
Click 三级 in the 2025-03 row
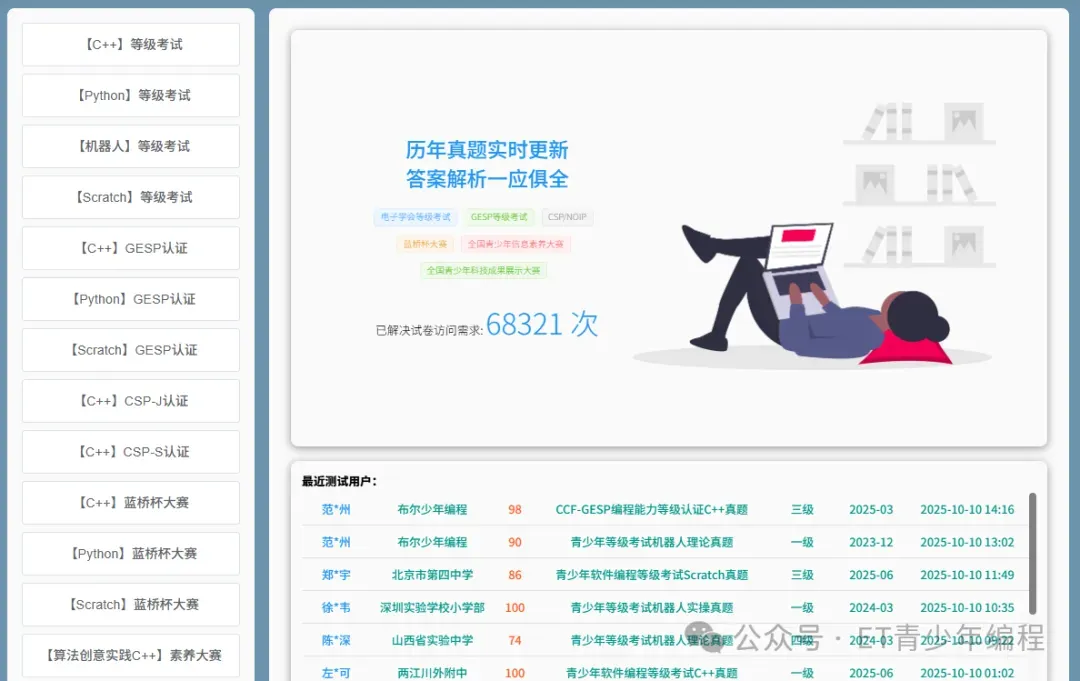click(x=802, y=510)
